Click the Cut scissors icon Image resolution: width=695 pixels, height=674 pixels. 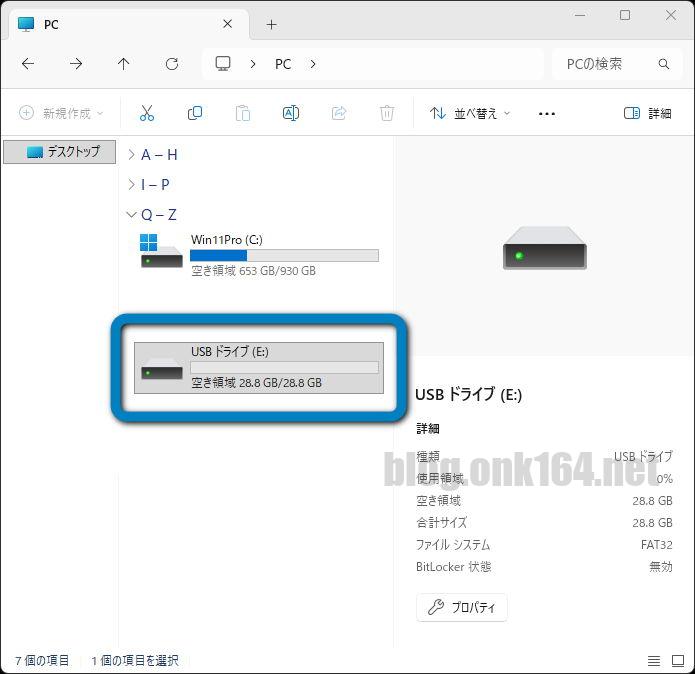click(147, 113)
